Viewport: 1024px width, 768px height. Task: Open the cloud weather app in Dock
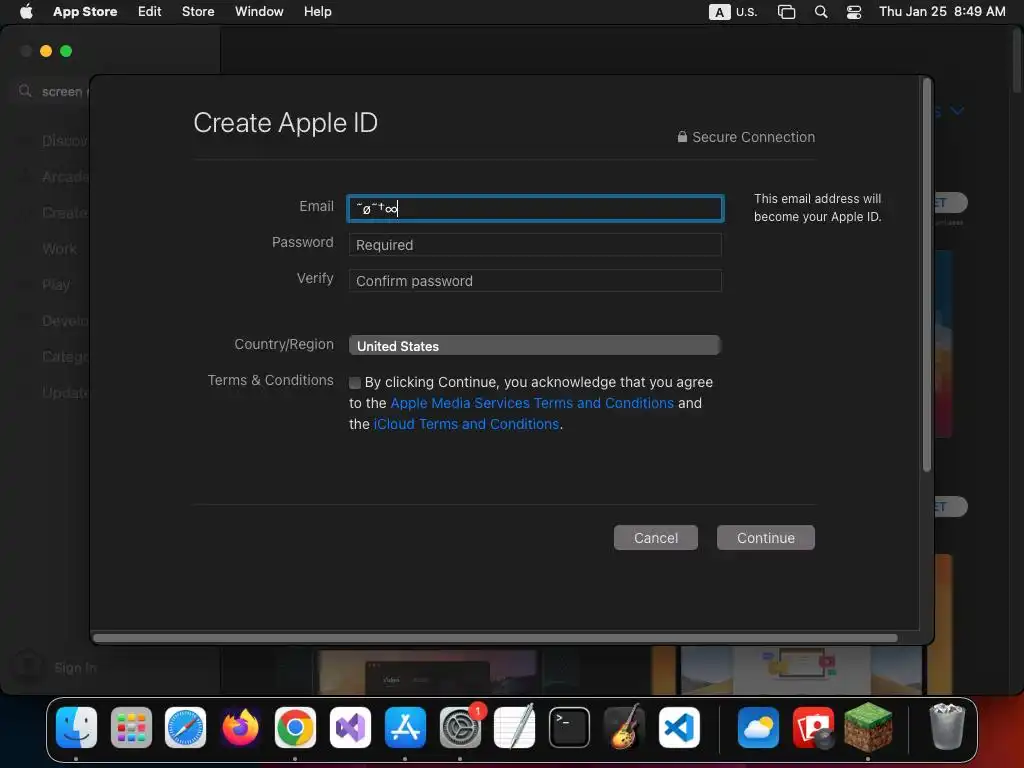[758, 727]
